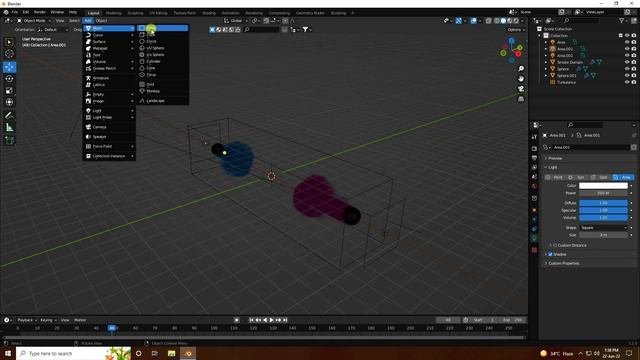The height and width of the screenshot is (360, 640).
Task: Select the Transform tool in left toolbar
Action: (x=9, y=102)
